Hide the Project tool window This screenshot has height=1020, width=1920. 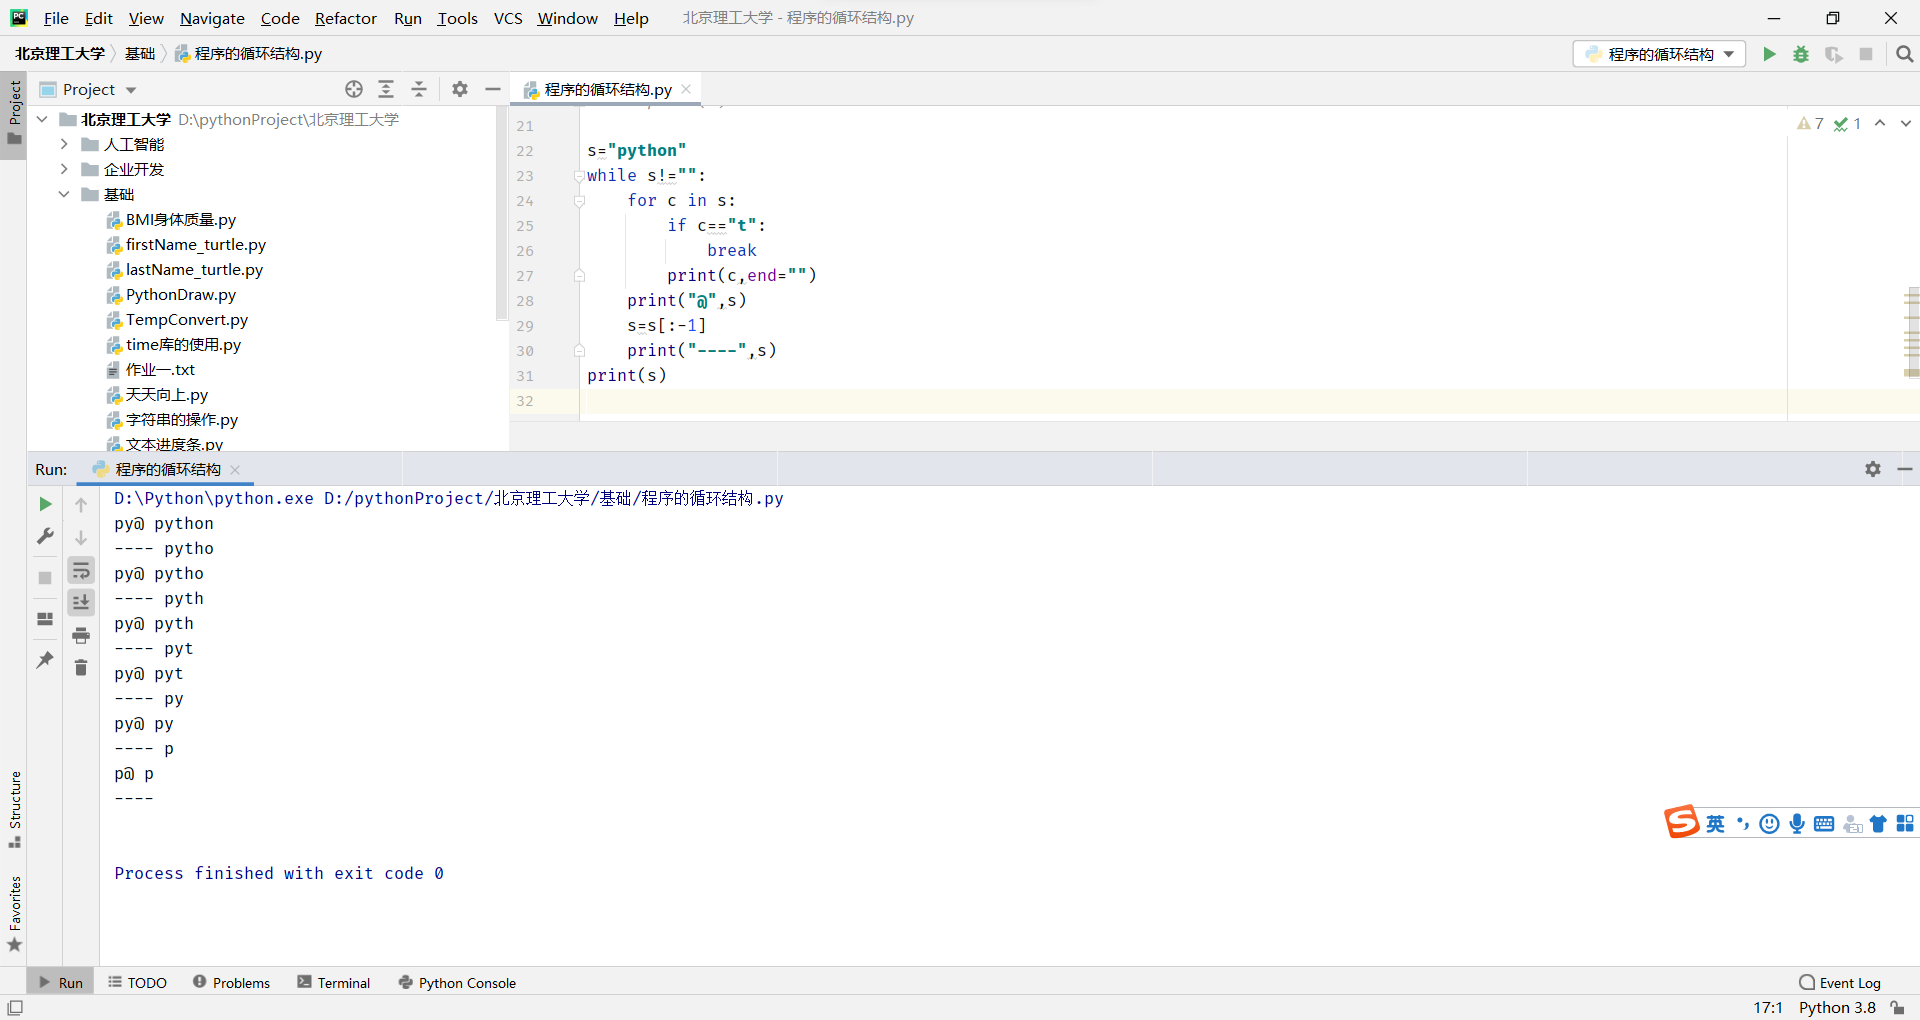[492, 89]
